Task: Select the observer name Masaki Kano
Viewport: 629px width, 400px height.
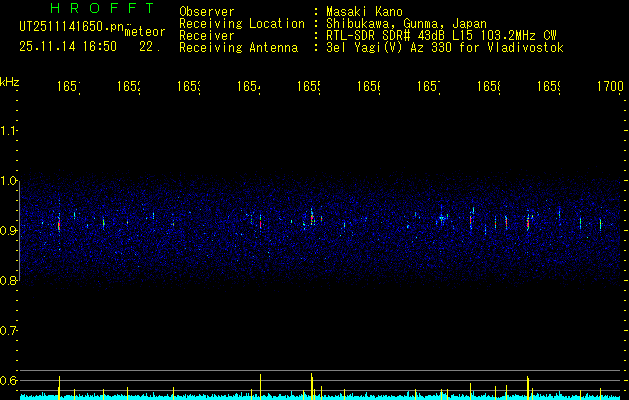Action: (364, 11)
